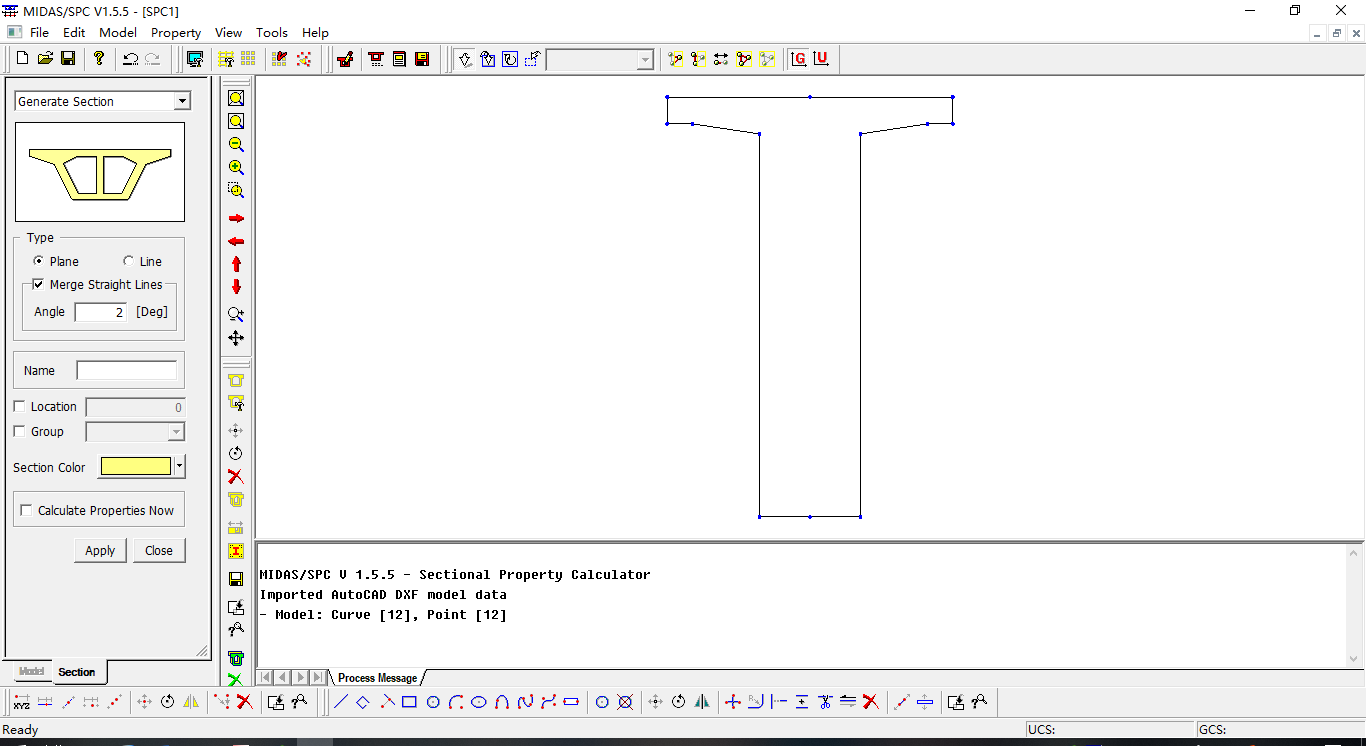Click the zoom out magnifier icon
The height and width of the screenshot is (746, 1366).
tap(236, 145)
